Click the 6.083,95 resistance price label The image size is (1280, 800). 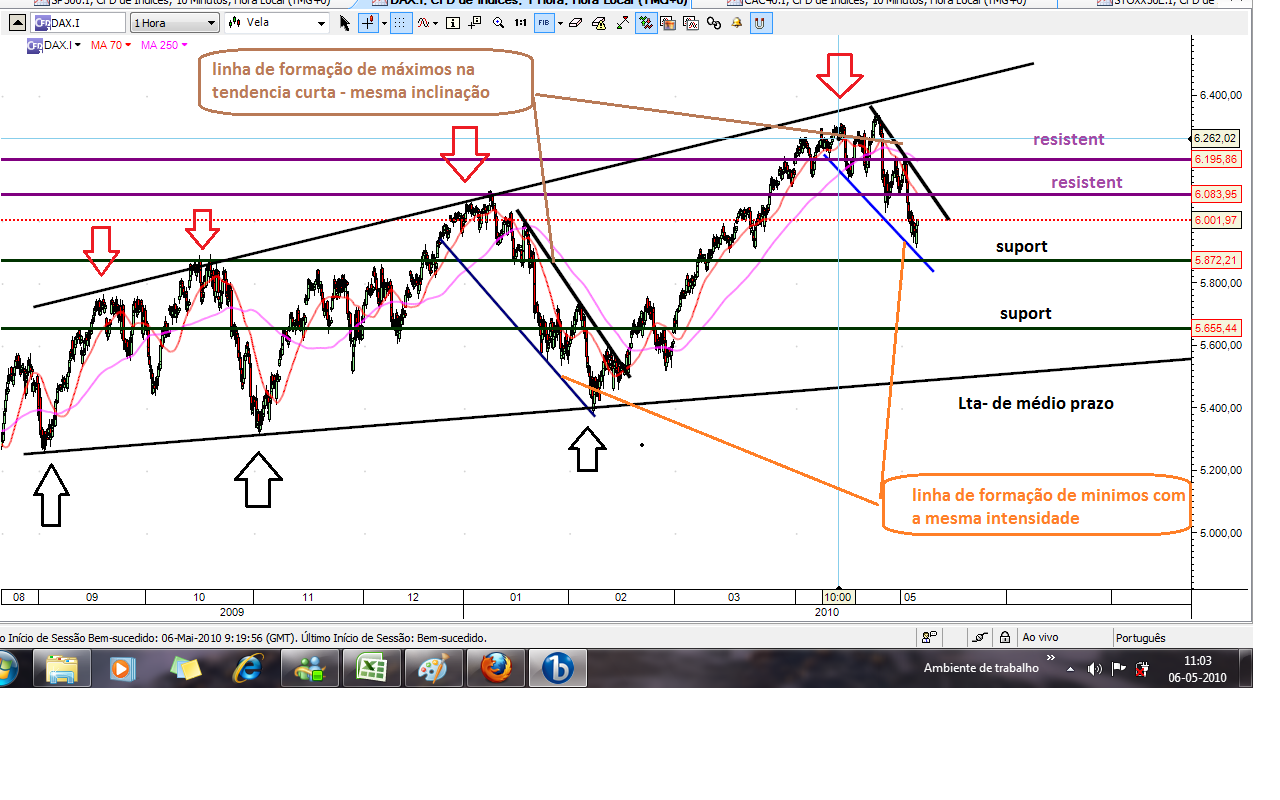[1215, 195]
